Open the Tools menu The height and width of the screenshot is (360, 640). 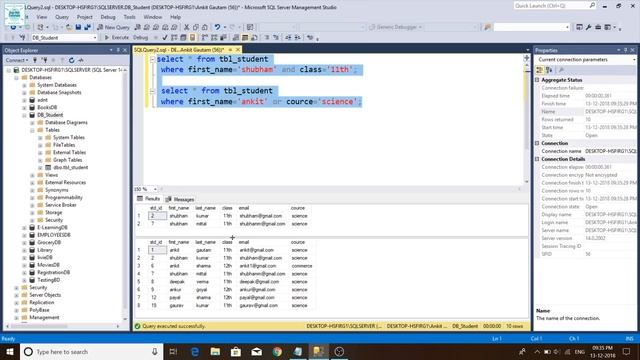129,17
